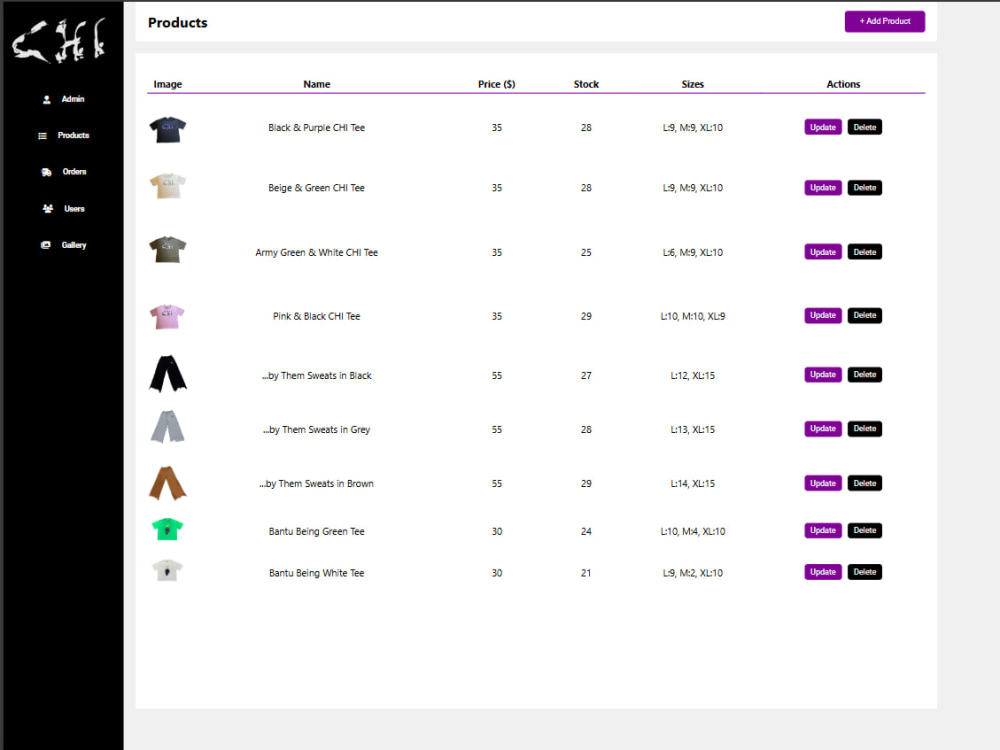Click the Admin user icon
The image size is (1000, 750).
pyautogui.click(x=47, y=99)
